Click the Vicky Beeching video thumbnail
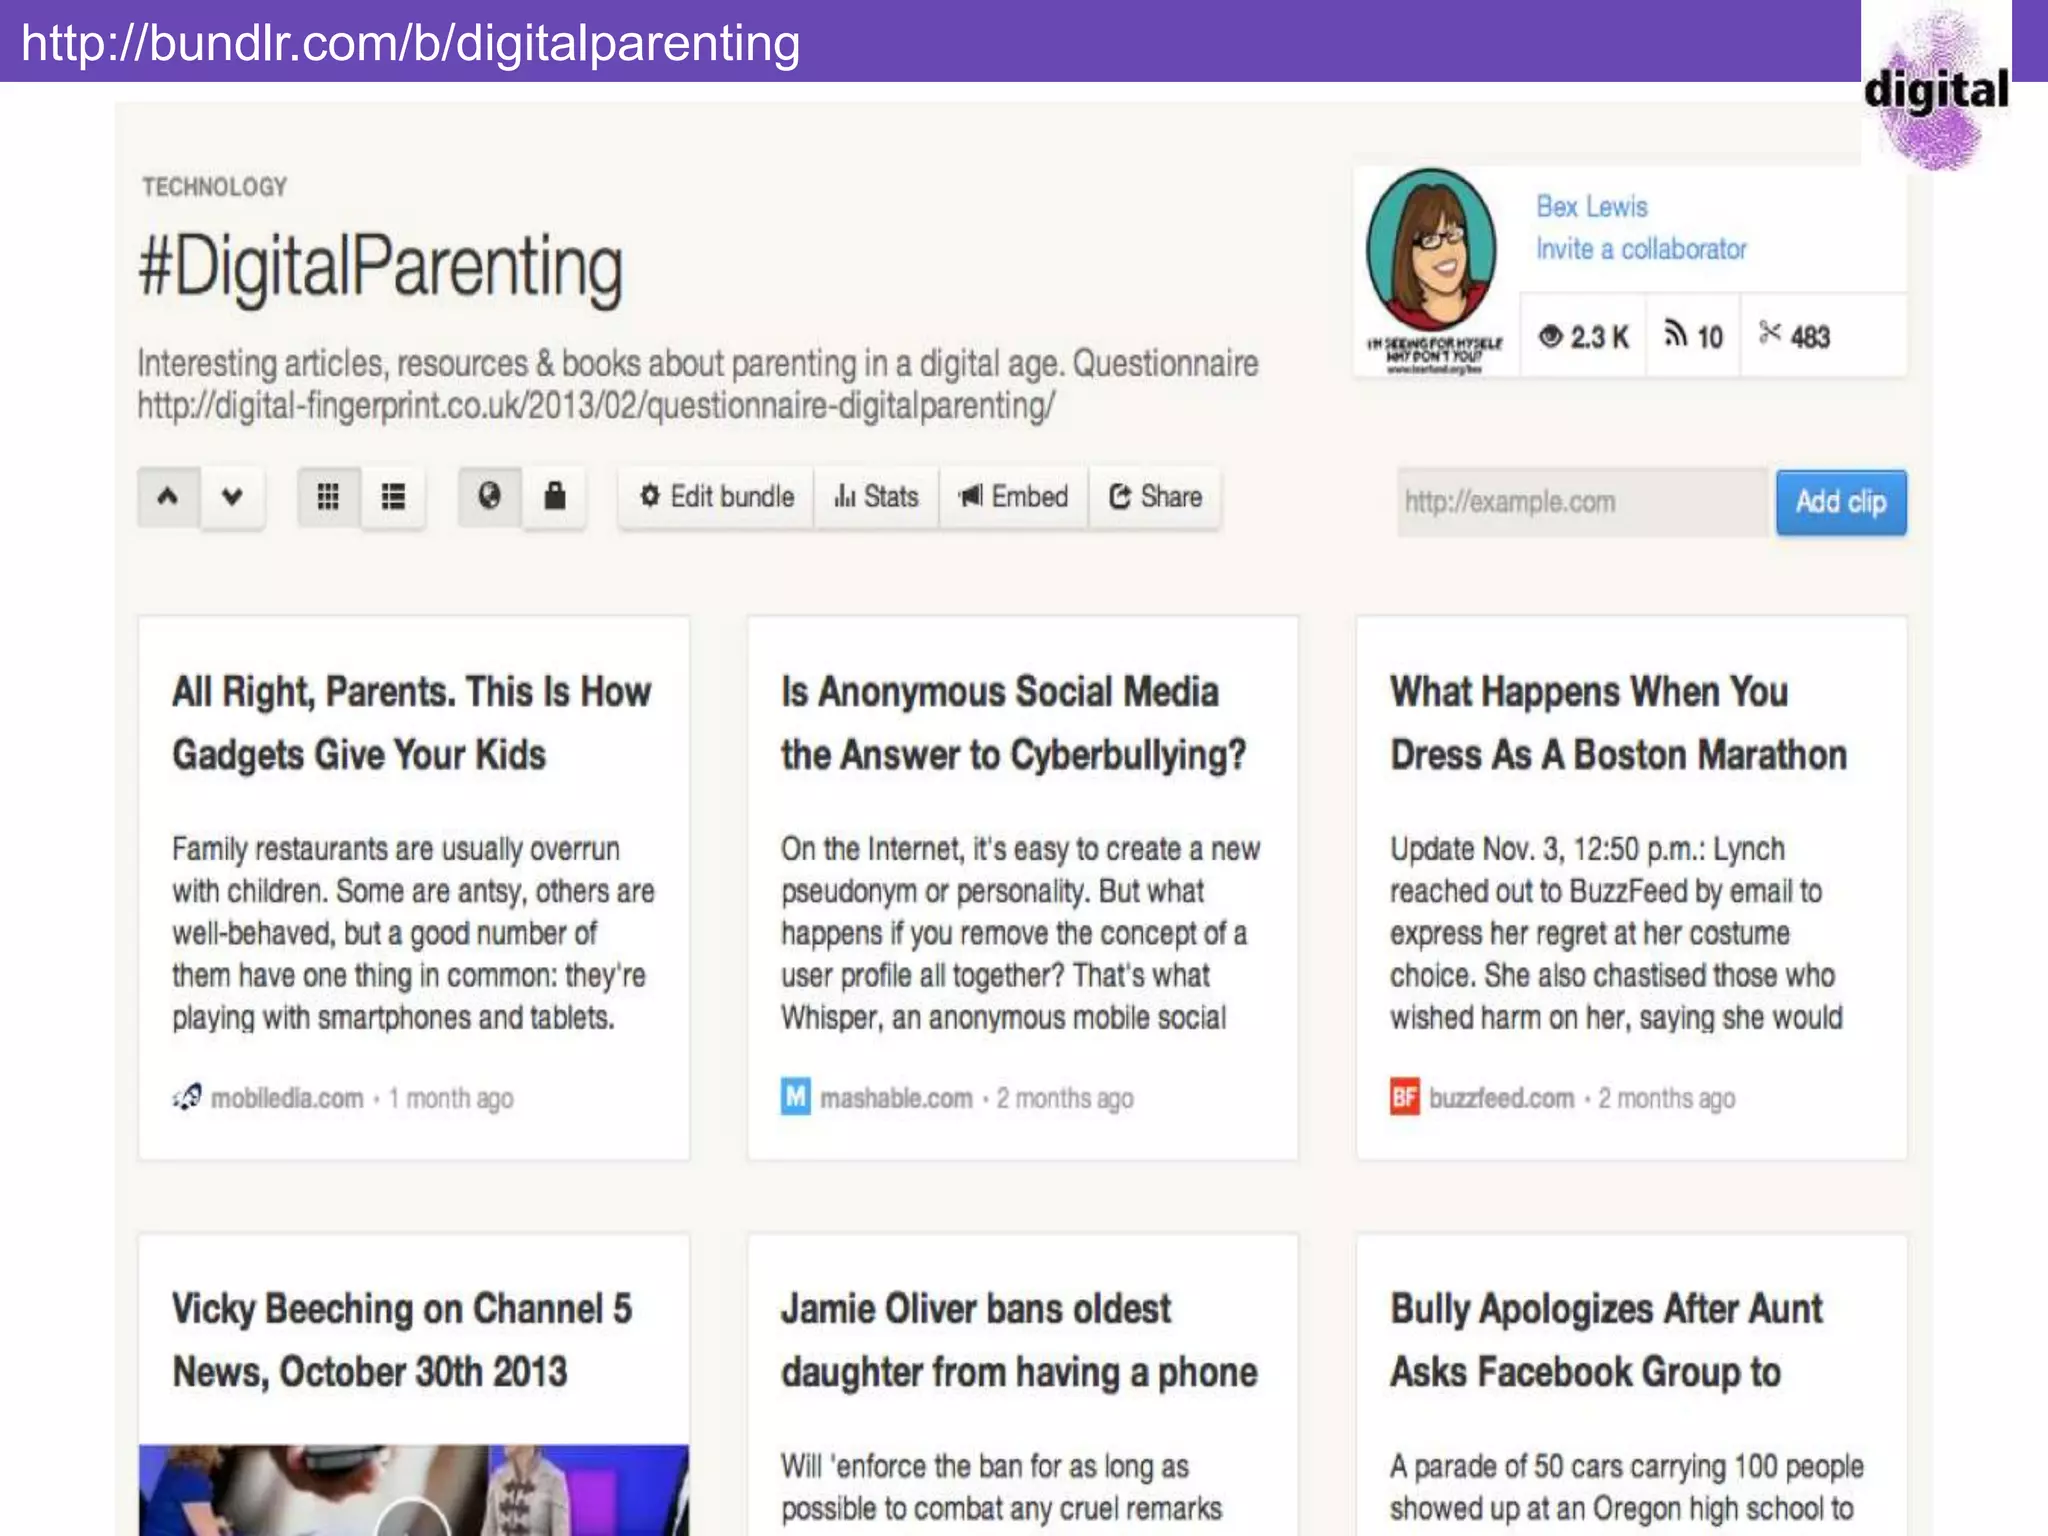This screenshot has width=2048, height=1536. (414, 1490)
